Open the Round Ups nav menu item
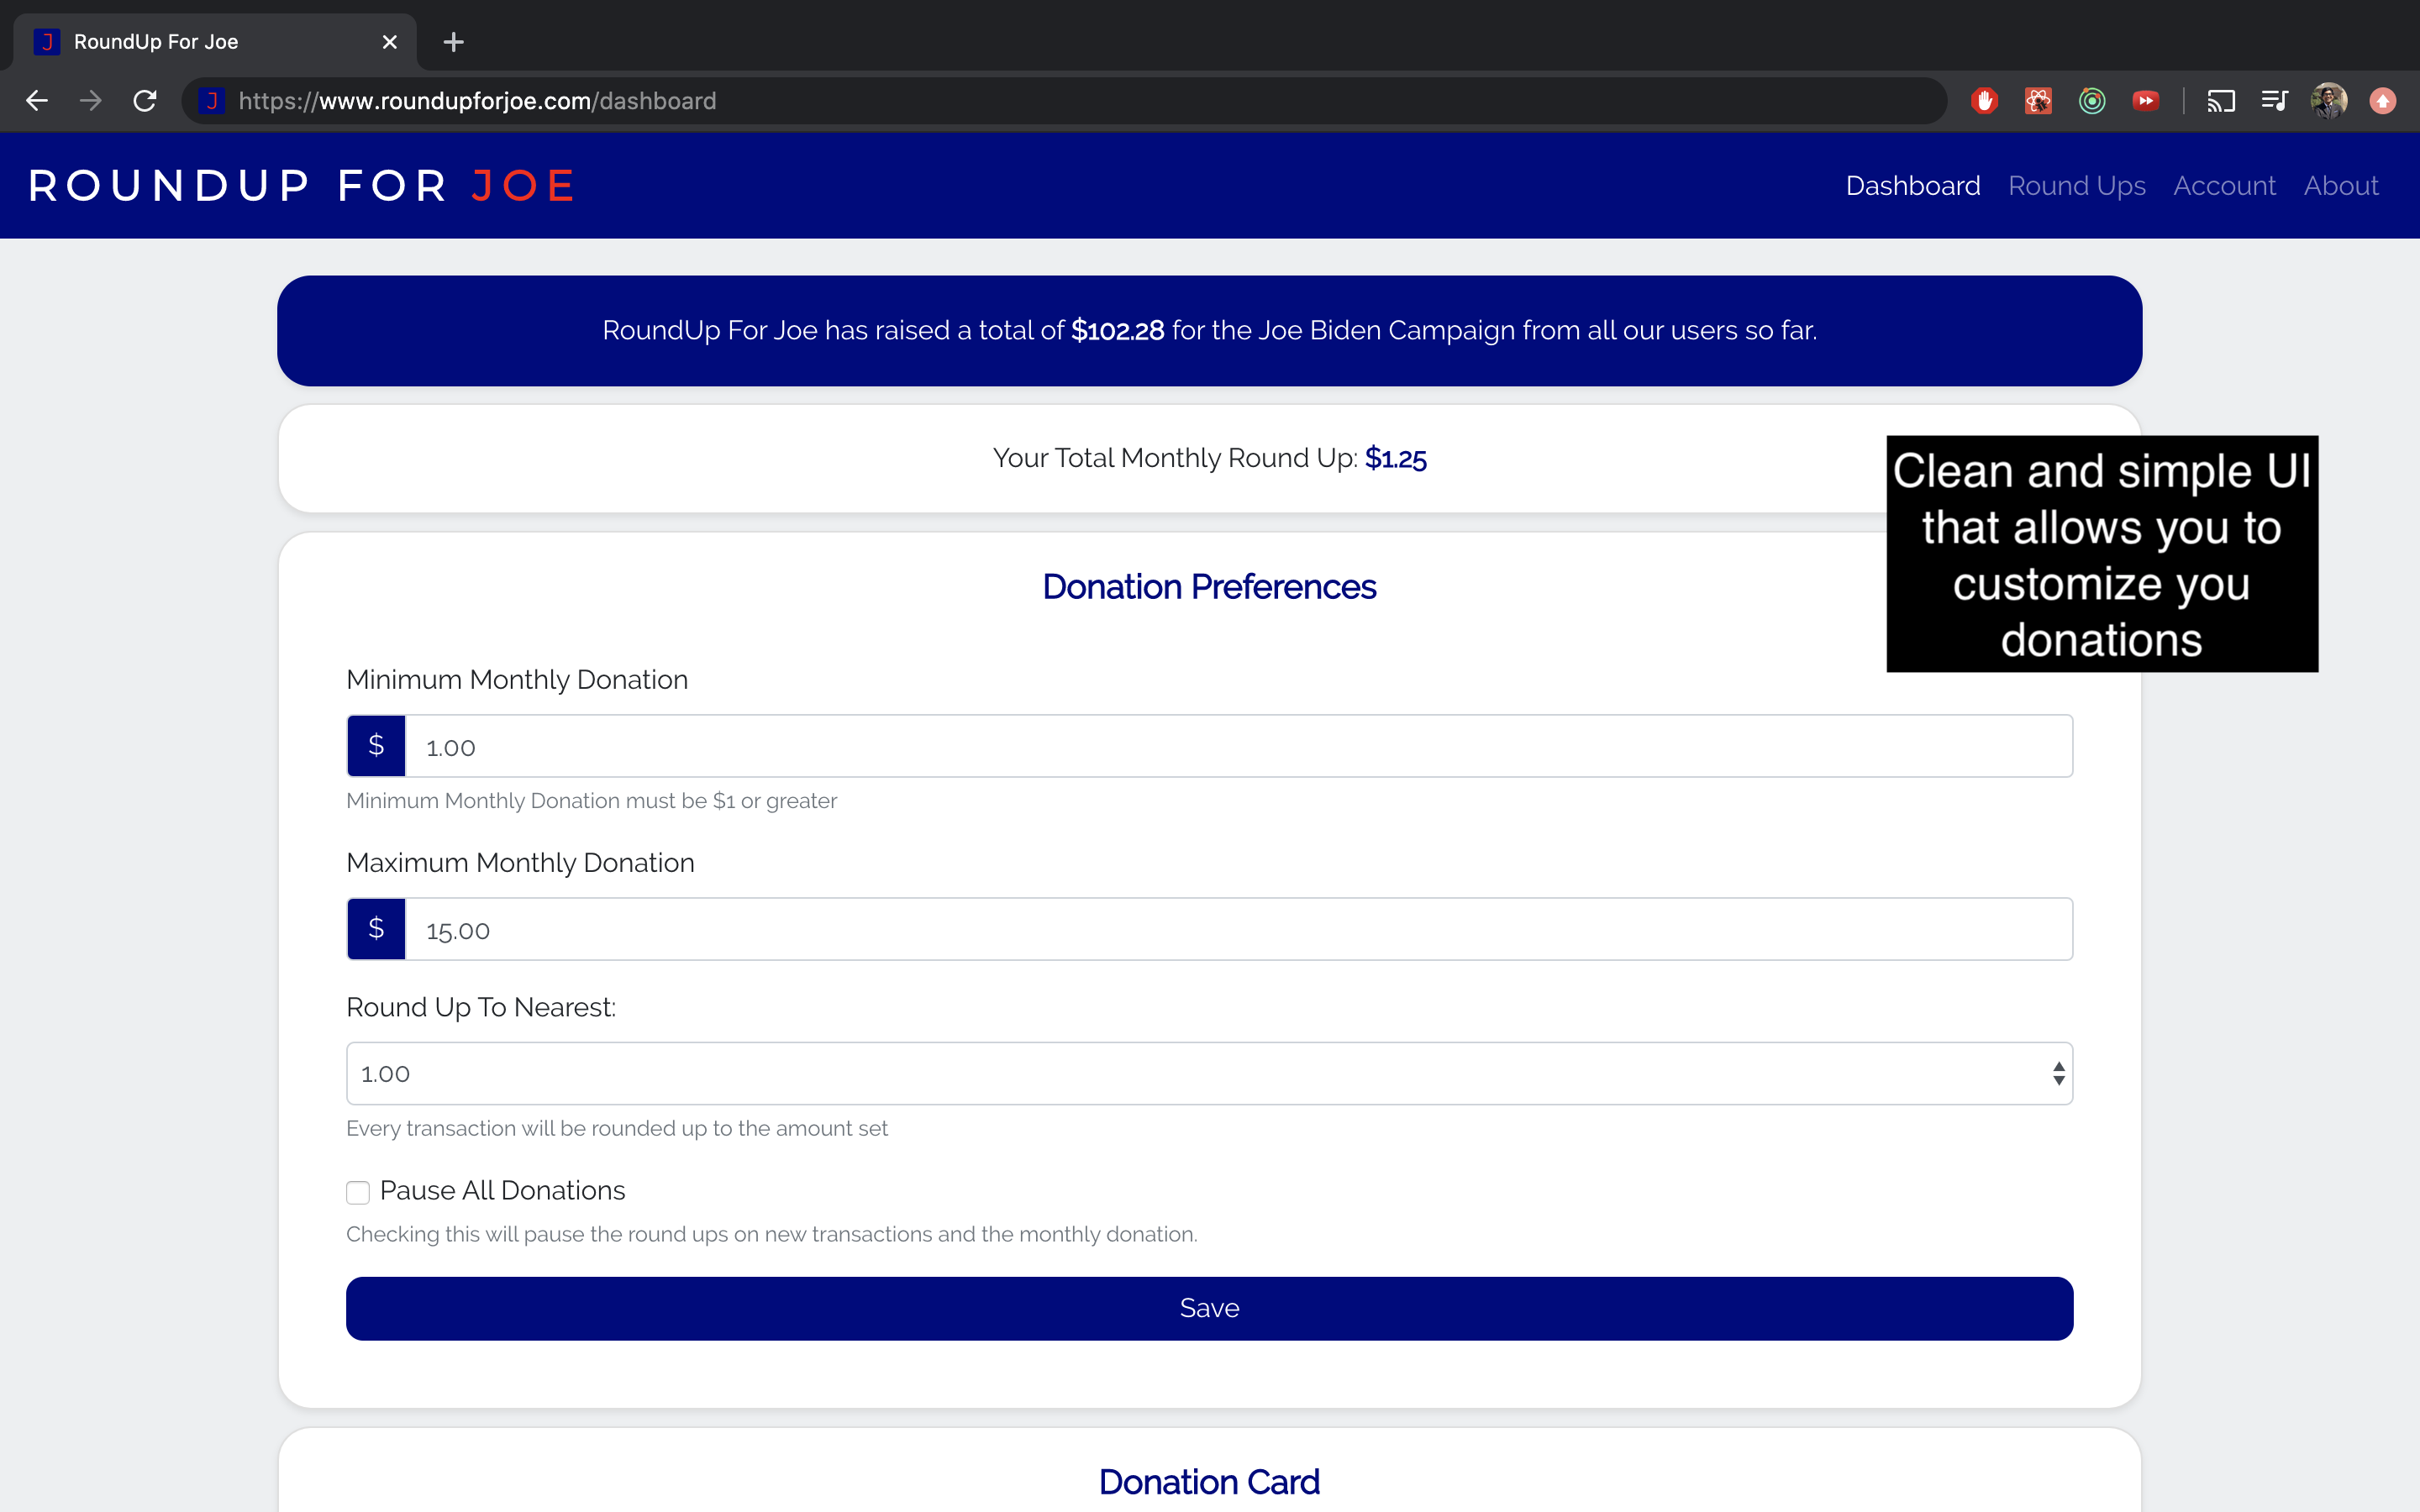Screen dimensions: 2420x1512 pyautogui.click(x=2076, y=186)
